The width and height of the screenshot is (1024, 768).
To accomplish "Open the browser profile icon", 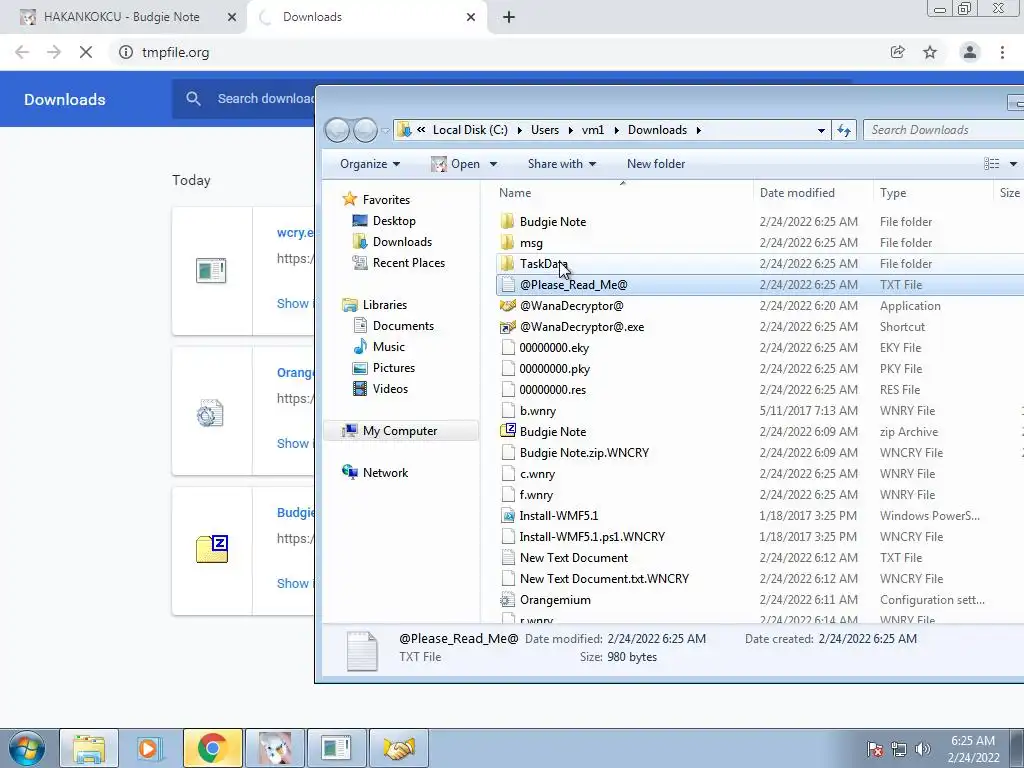I will coord(970,52).
